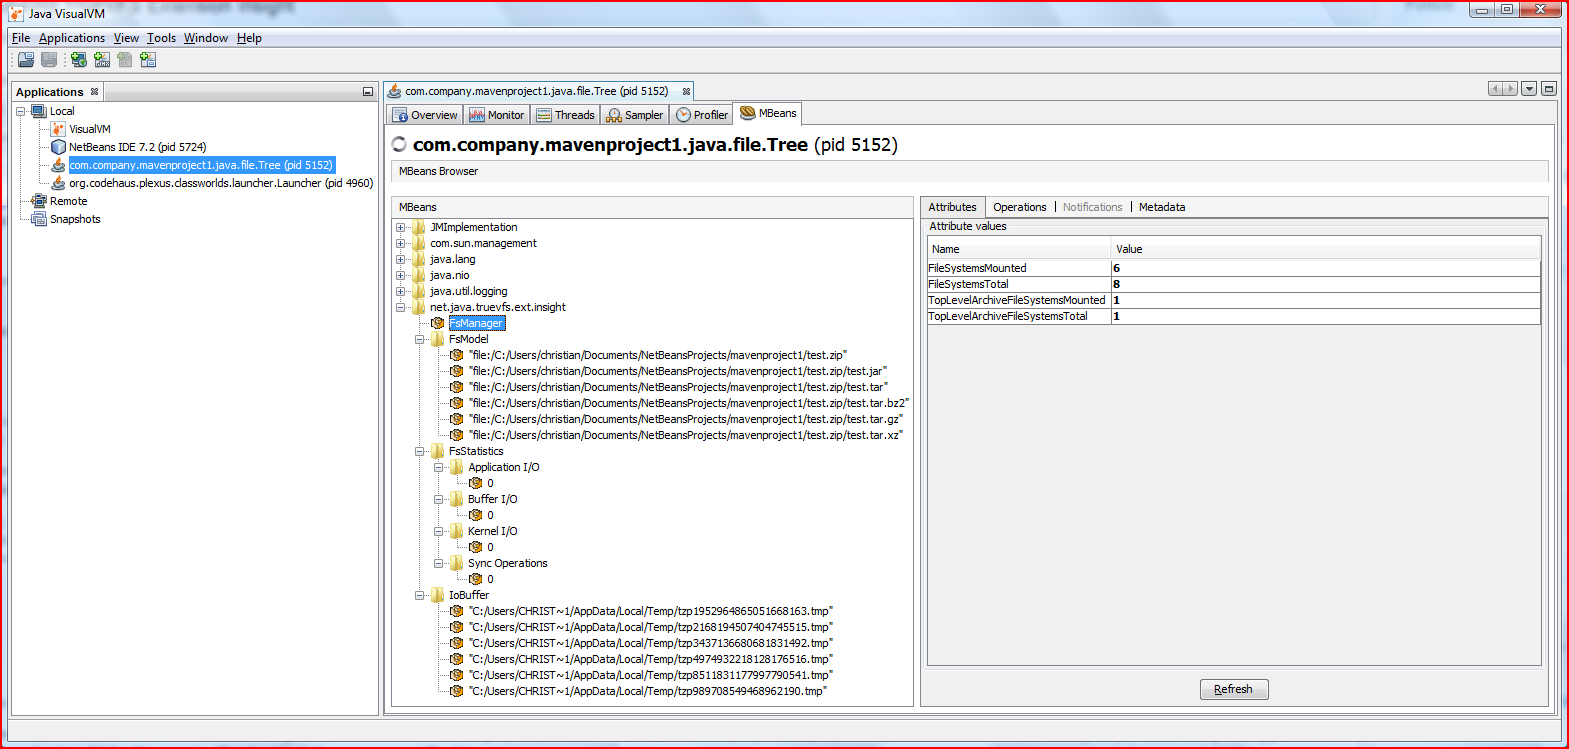This screenshot has height=749, width=1569.
Task: Maximize the document window with top-right icon
Action: click(x=1548, y=89)
